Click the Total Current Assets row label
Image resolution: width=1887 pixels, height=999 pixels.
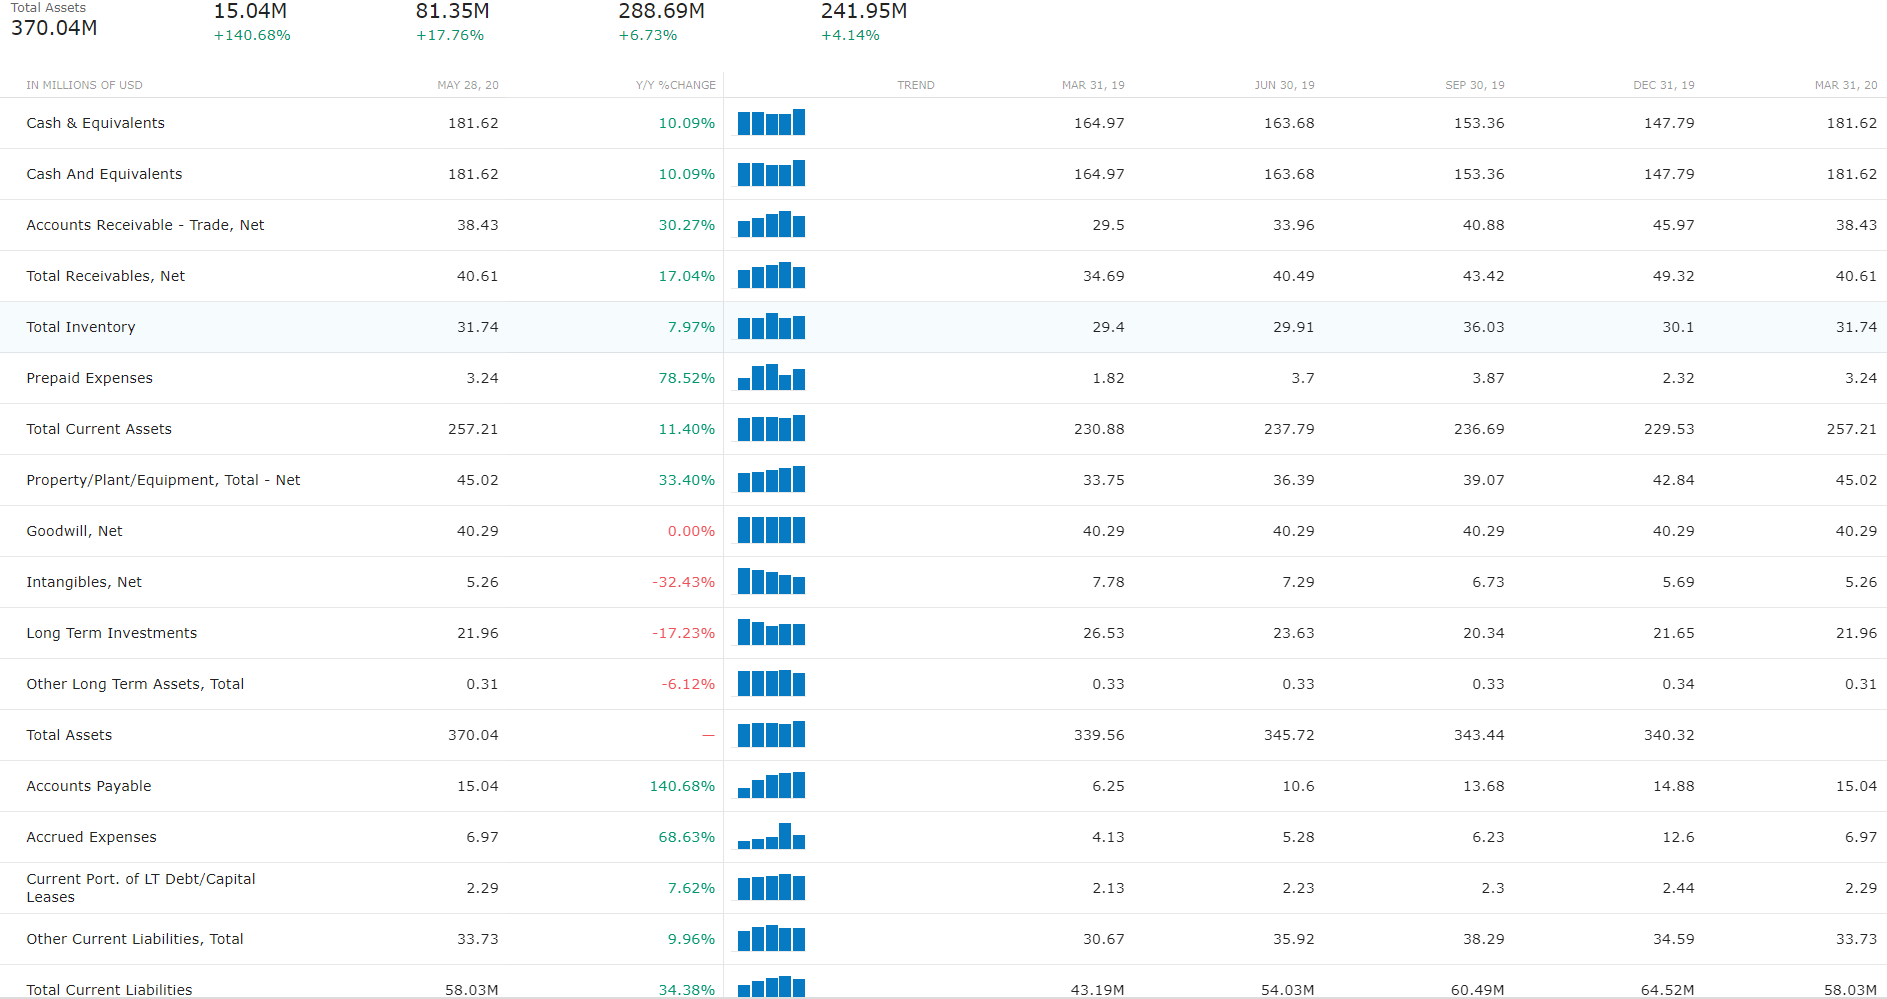pyautogui.click(x=99, y=429)
